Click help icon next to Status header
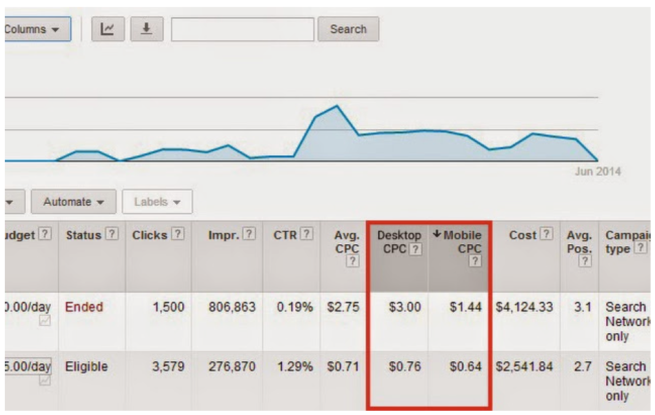This screenshot has height=415, width=655. 113,234
